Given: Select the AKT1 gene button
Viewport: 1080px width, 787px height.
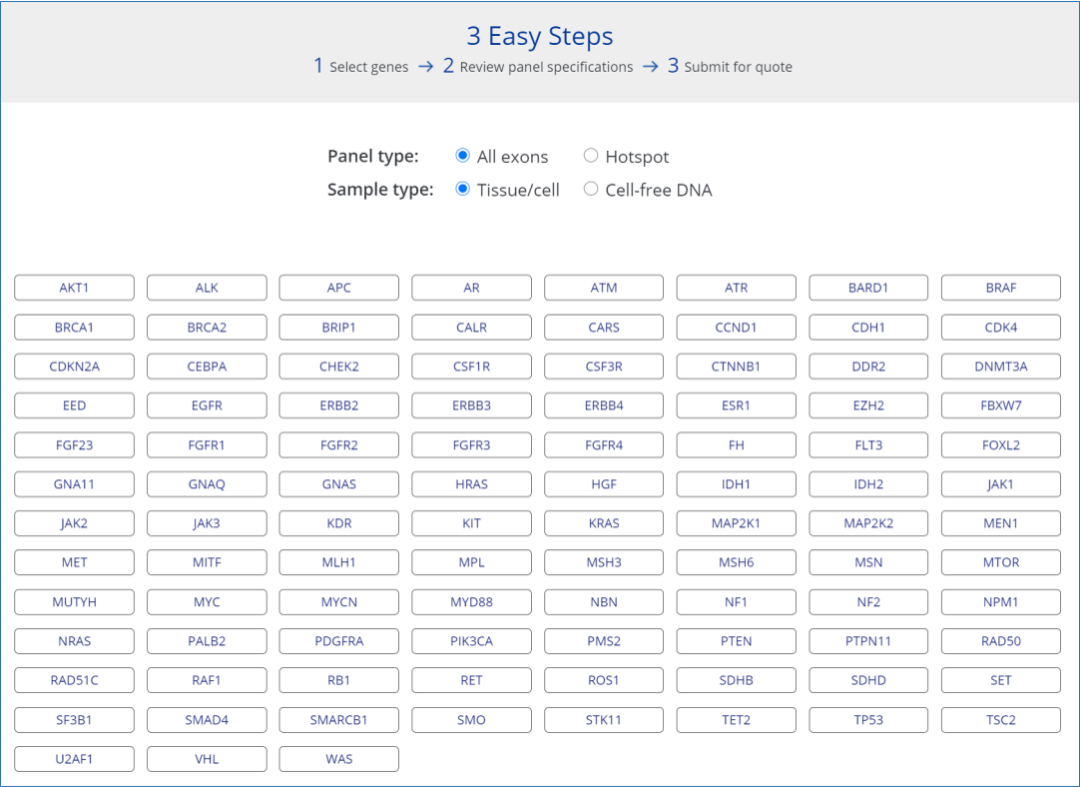Looking at the screenshot, I should click(74, 288).
